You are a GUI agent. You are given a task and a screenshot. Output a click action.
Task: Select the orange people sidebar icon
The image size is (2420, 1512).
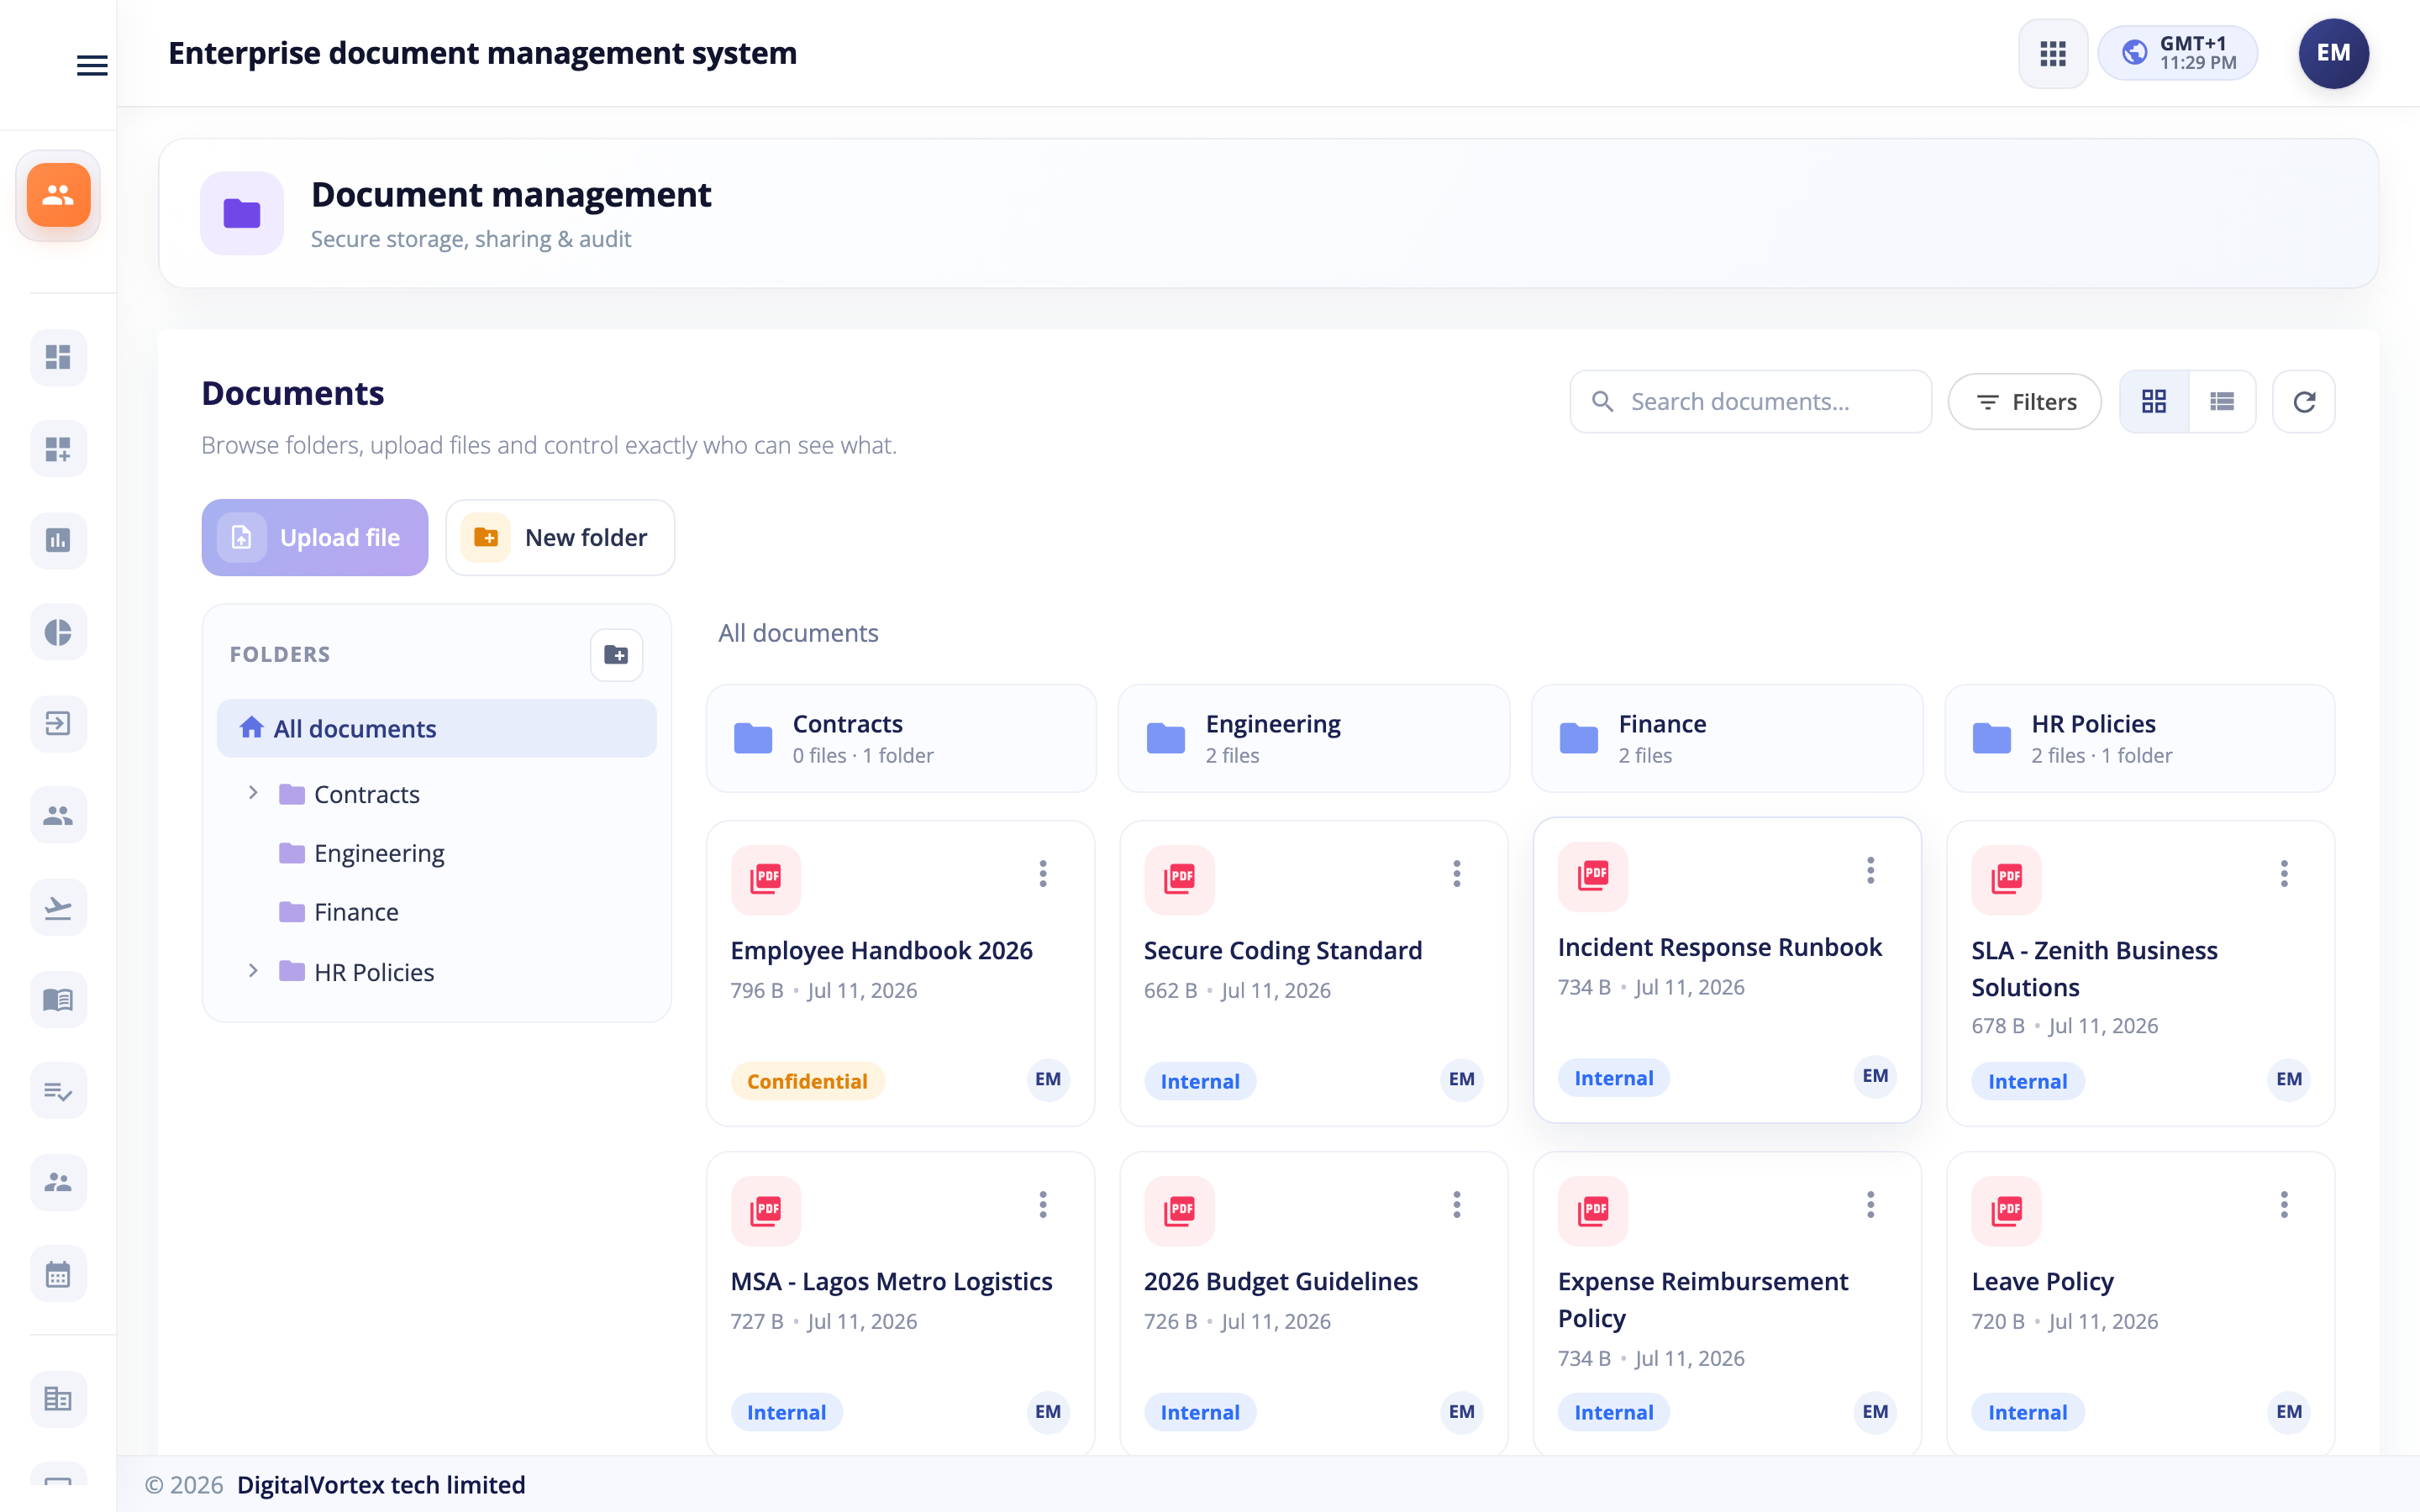coord(58,195)
